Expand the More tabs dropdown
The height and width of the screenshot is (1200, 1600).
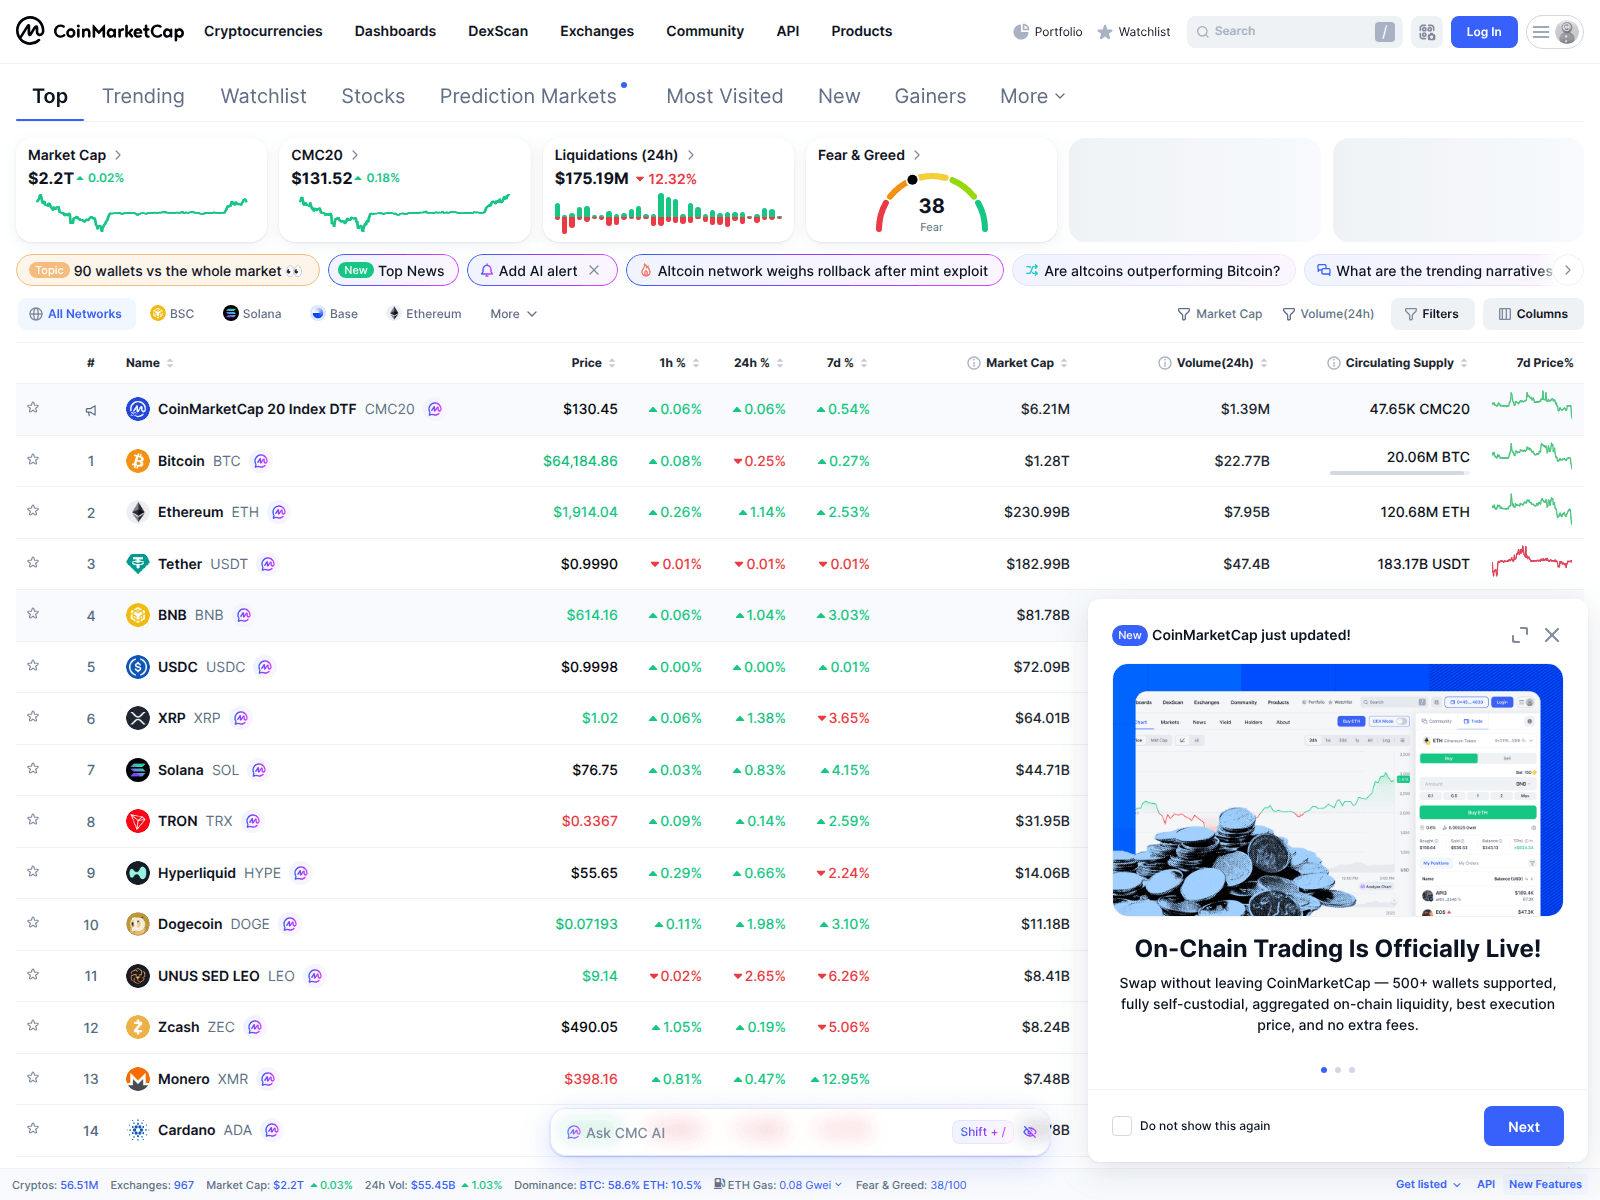click(x=1033, y=96)
